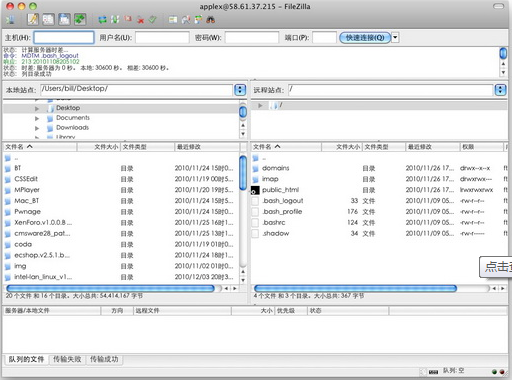Image resolution: width=512 pixels, height=380 pixels.
Task: Select the Mac_BT folder name
Action: pos(27,201)
